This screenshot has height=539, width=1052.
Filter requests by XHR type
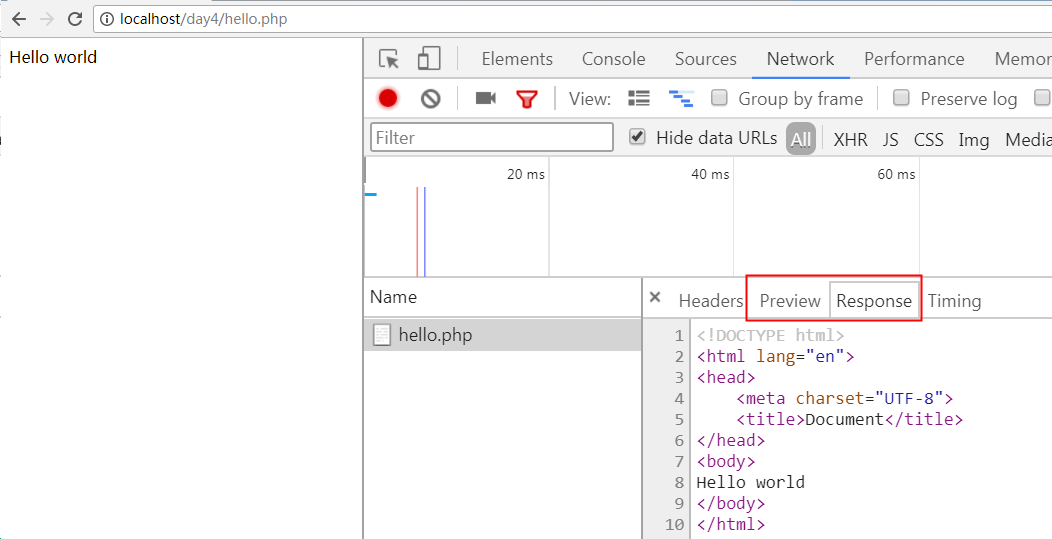(x=850, y=139)
